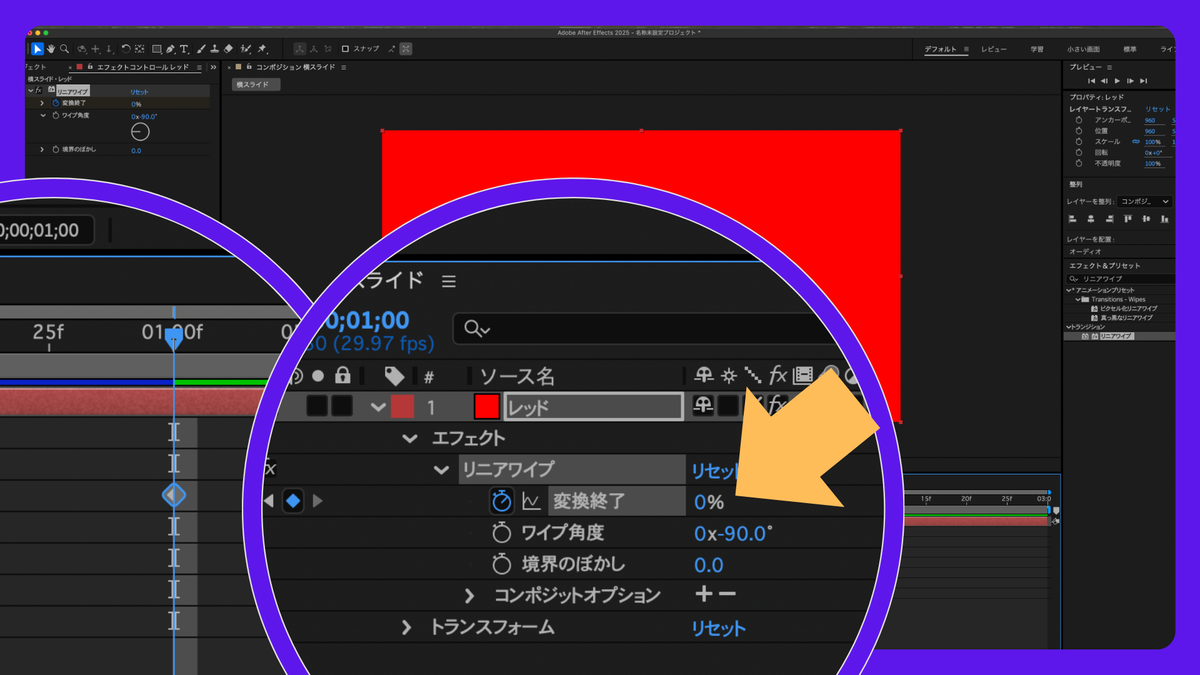Select the Type (T) tool
This screenshot has height=675, width=1200.
183,49
